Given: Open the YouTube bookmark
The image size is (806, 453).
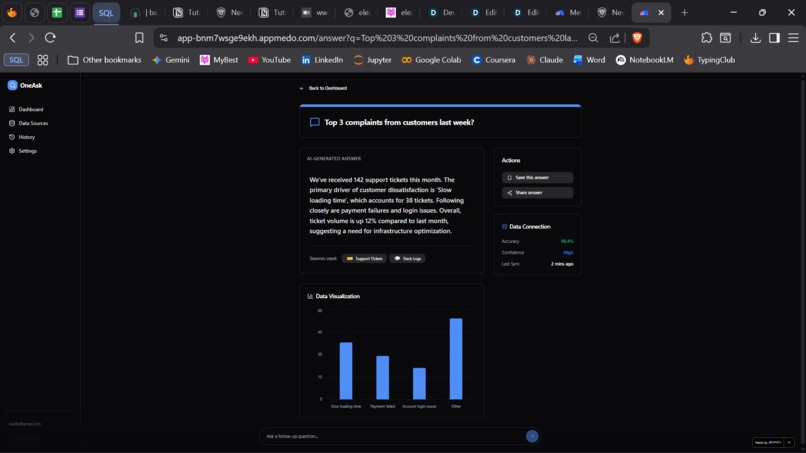Looking at the screenshot, I should (x=269, y=60).
